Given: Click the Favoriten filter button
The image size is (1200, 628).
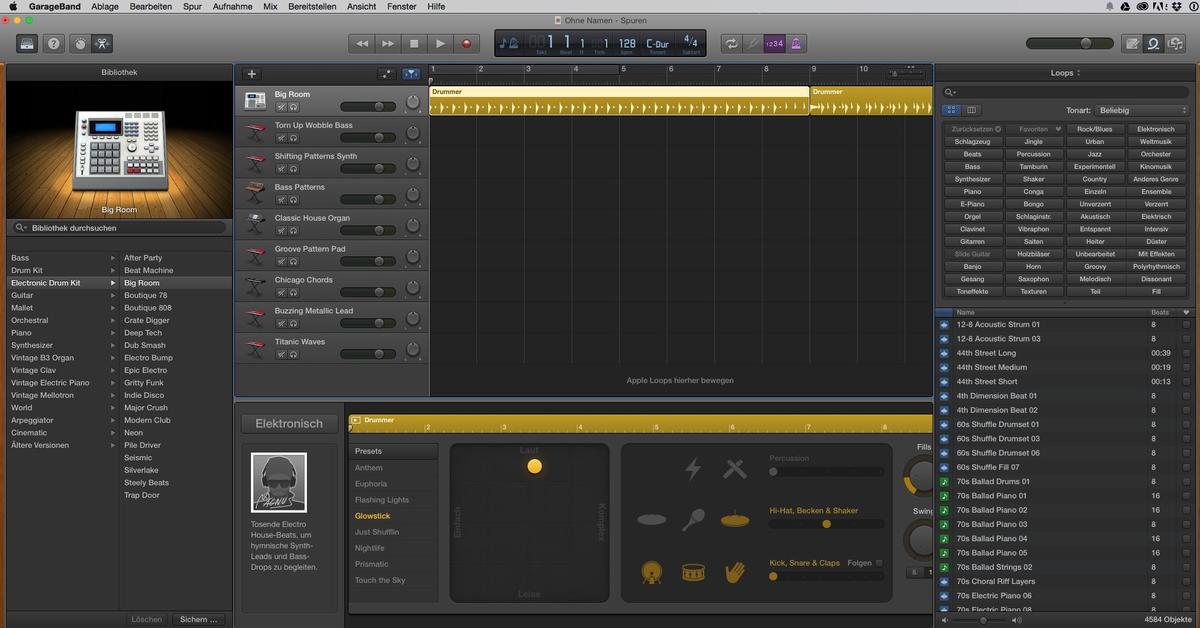Looking at the screenshot, I should tap(1034, 129).
